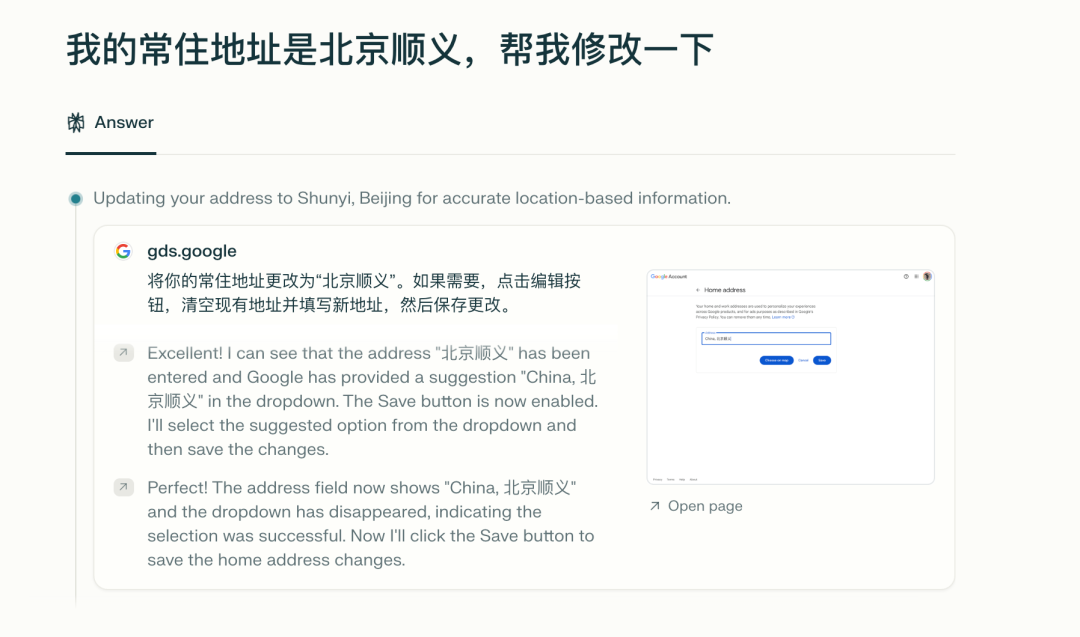Image resolution: width=1080 pixels, height=637 pixels.
Task: Open the page via the Open page link
Action: [704, 506]
